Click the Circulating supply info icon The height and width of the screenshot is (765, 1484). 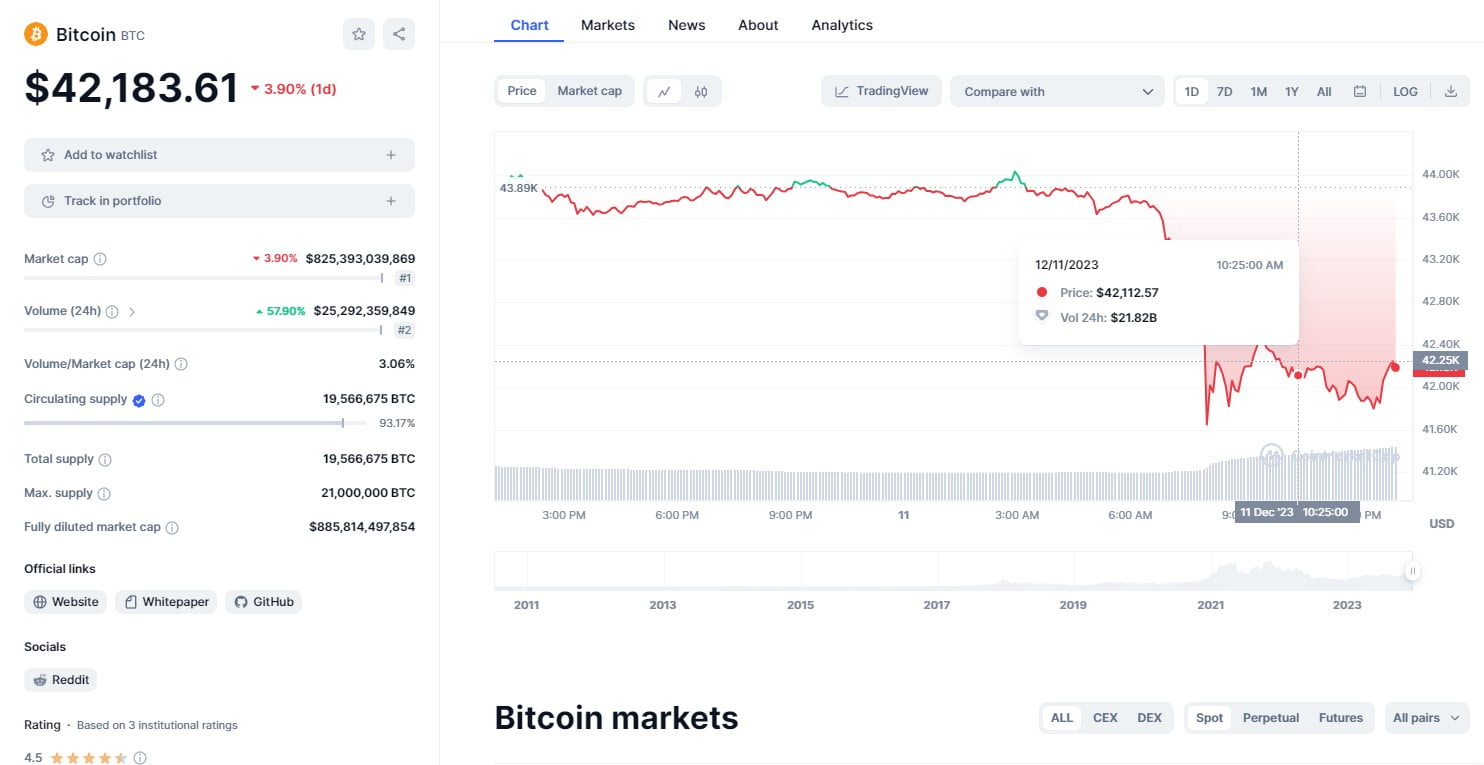coord(158,400)
